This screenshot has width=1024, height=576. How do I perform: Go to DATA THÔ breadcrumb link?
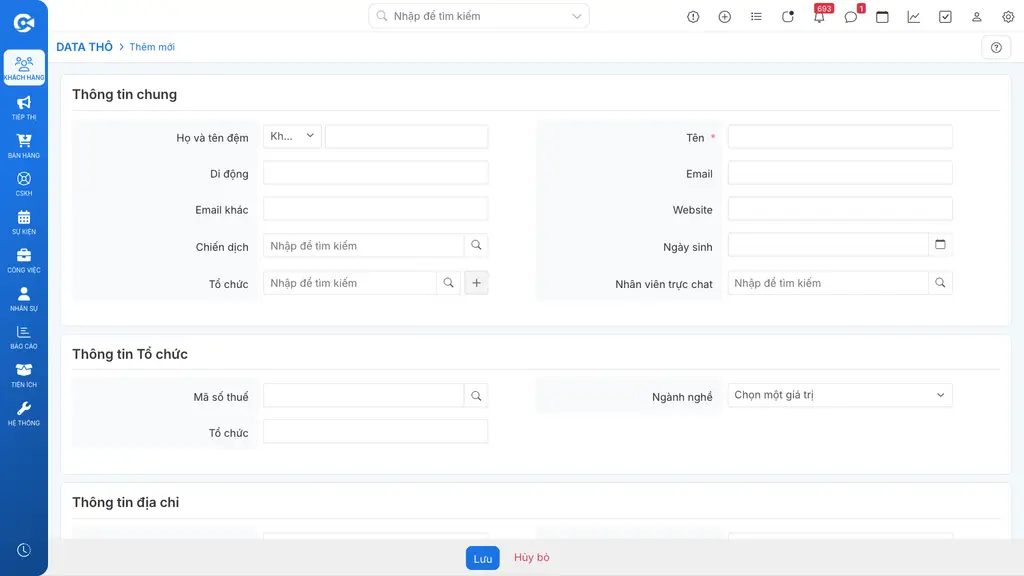click(84, 47)
